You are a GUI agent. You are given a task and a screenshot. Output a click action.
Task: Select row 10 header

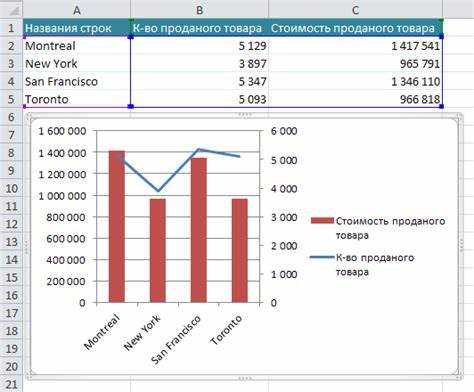(x=11, y=188)
